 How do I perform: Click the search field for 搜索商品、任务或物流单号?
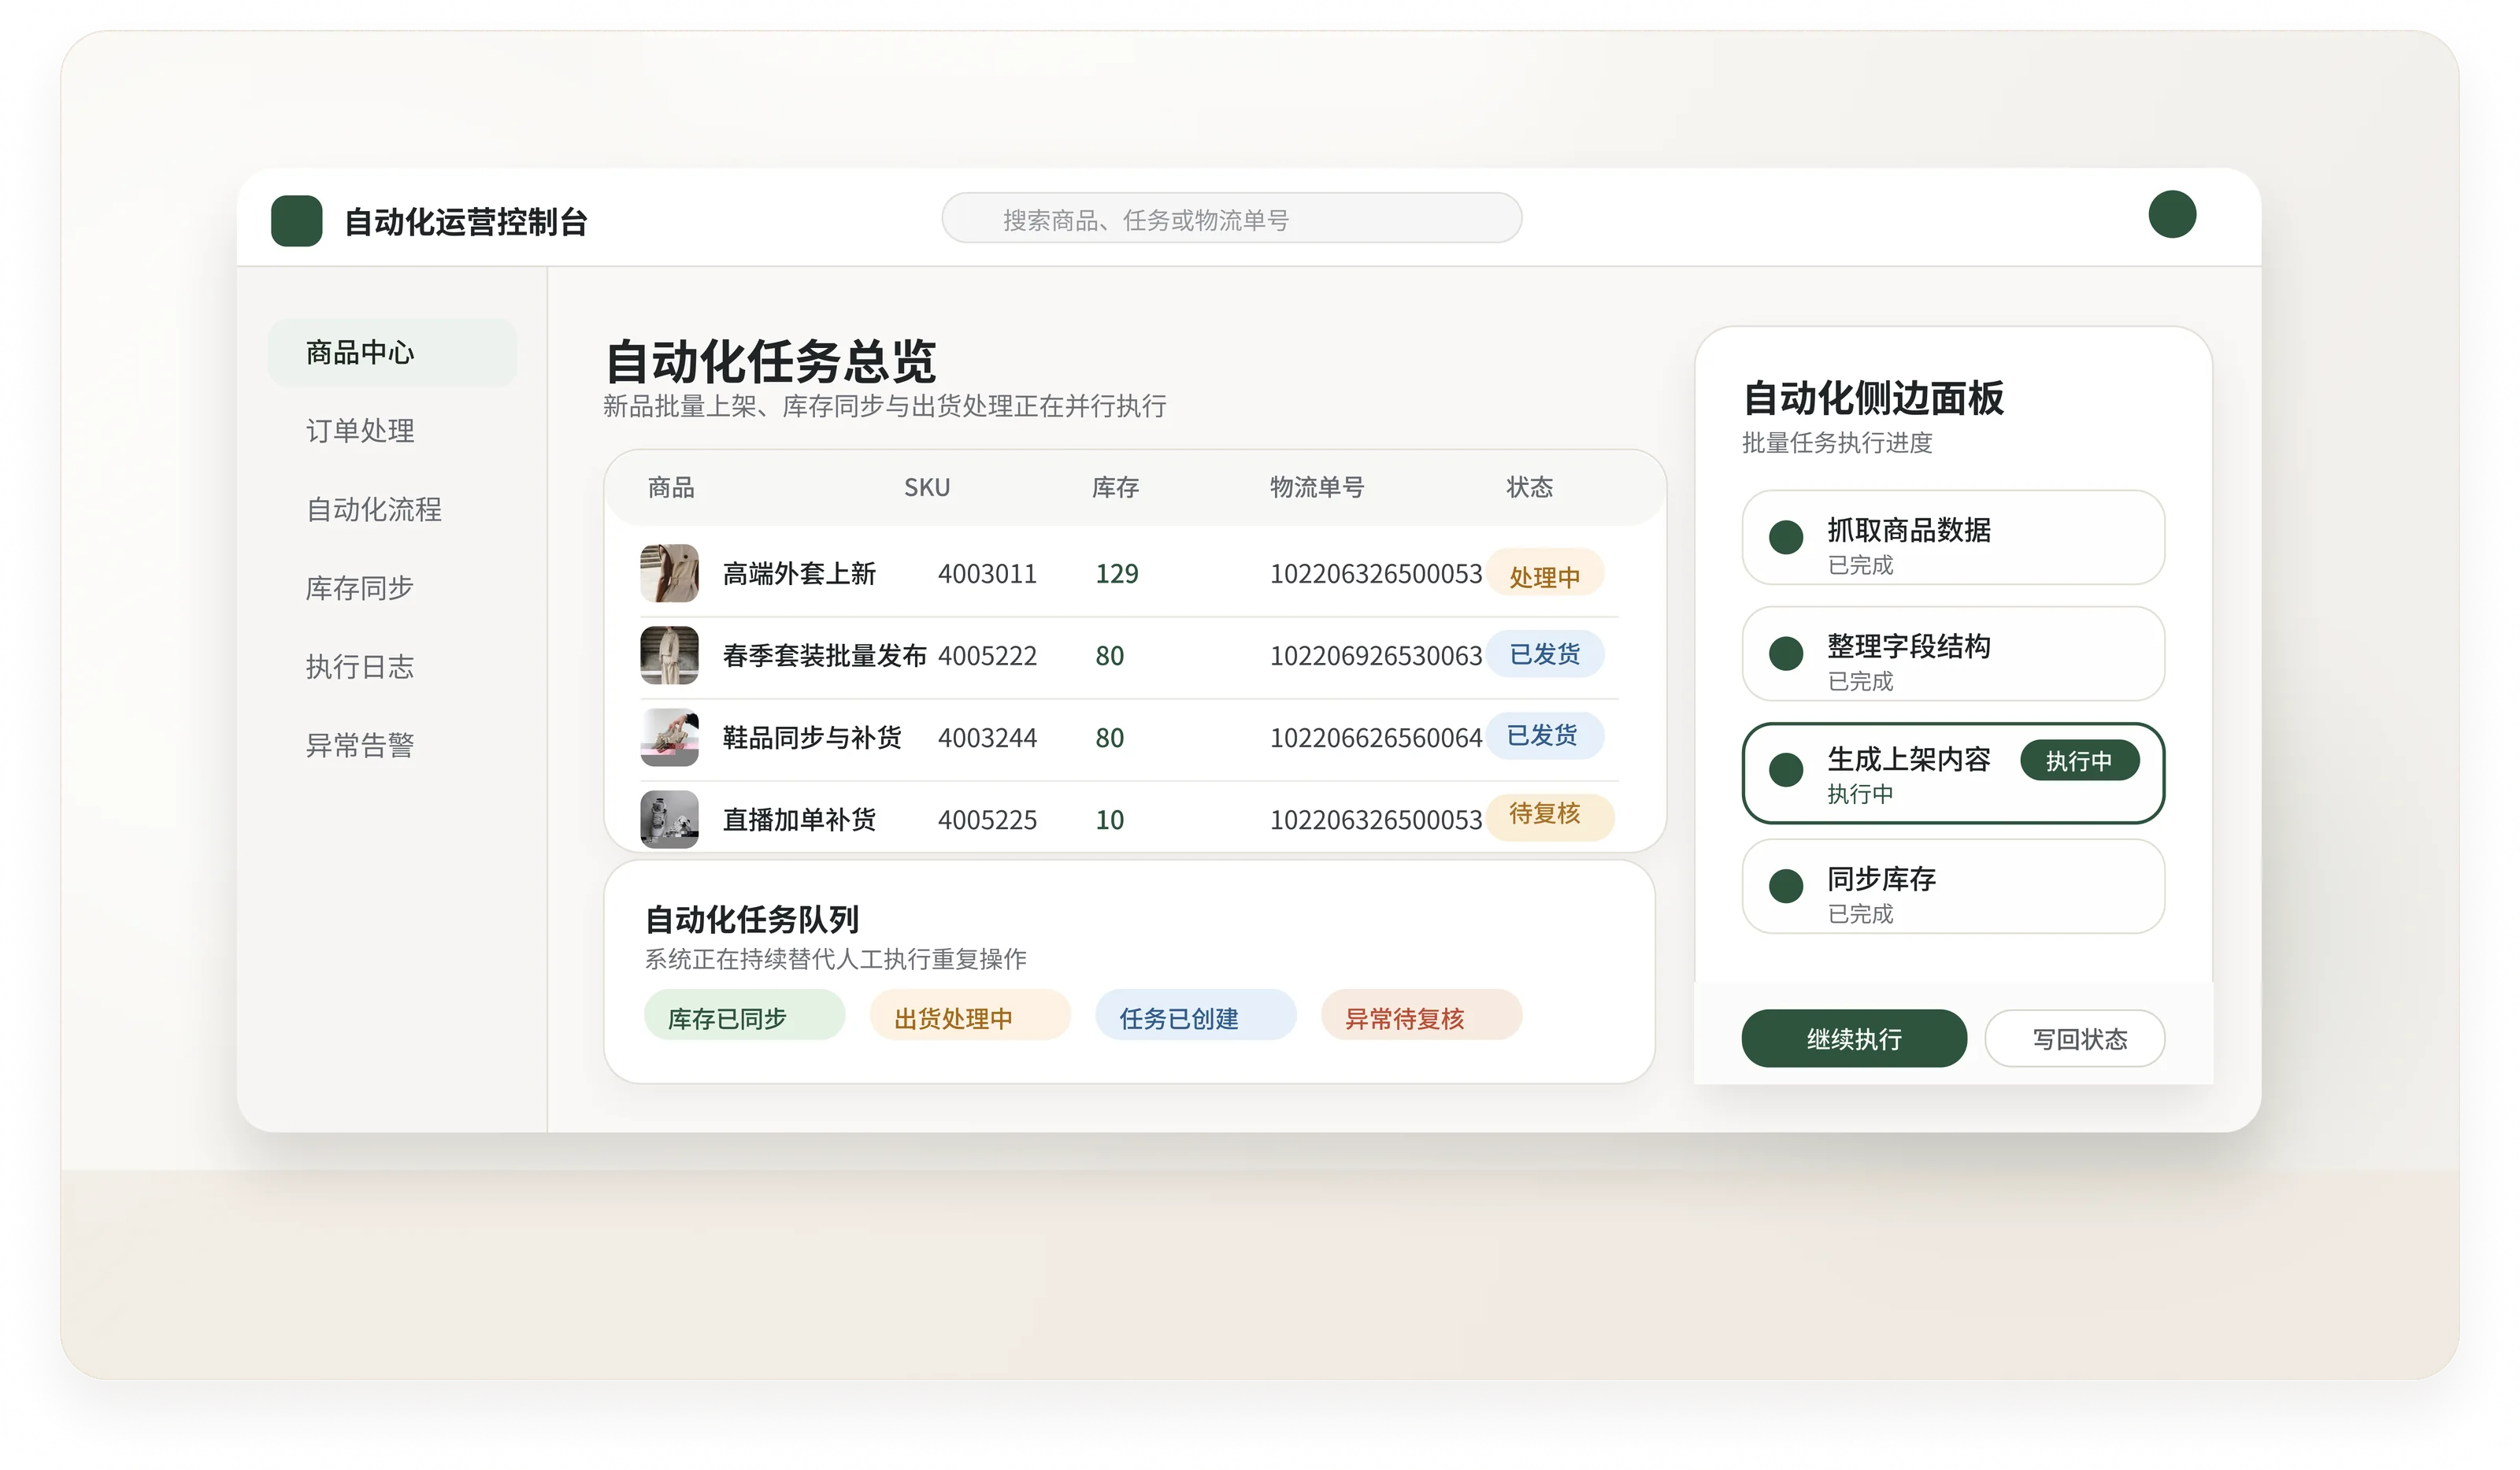pyautogui.click(x=1230, y=217)
